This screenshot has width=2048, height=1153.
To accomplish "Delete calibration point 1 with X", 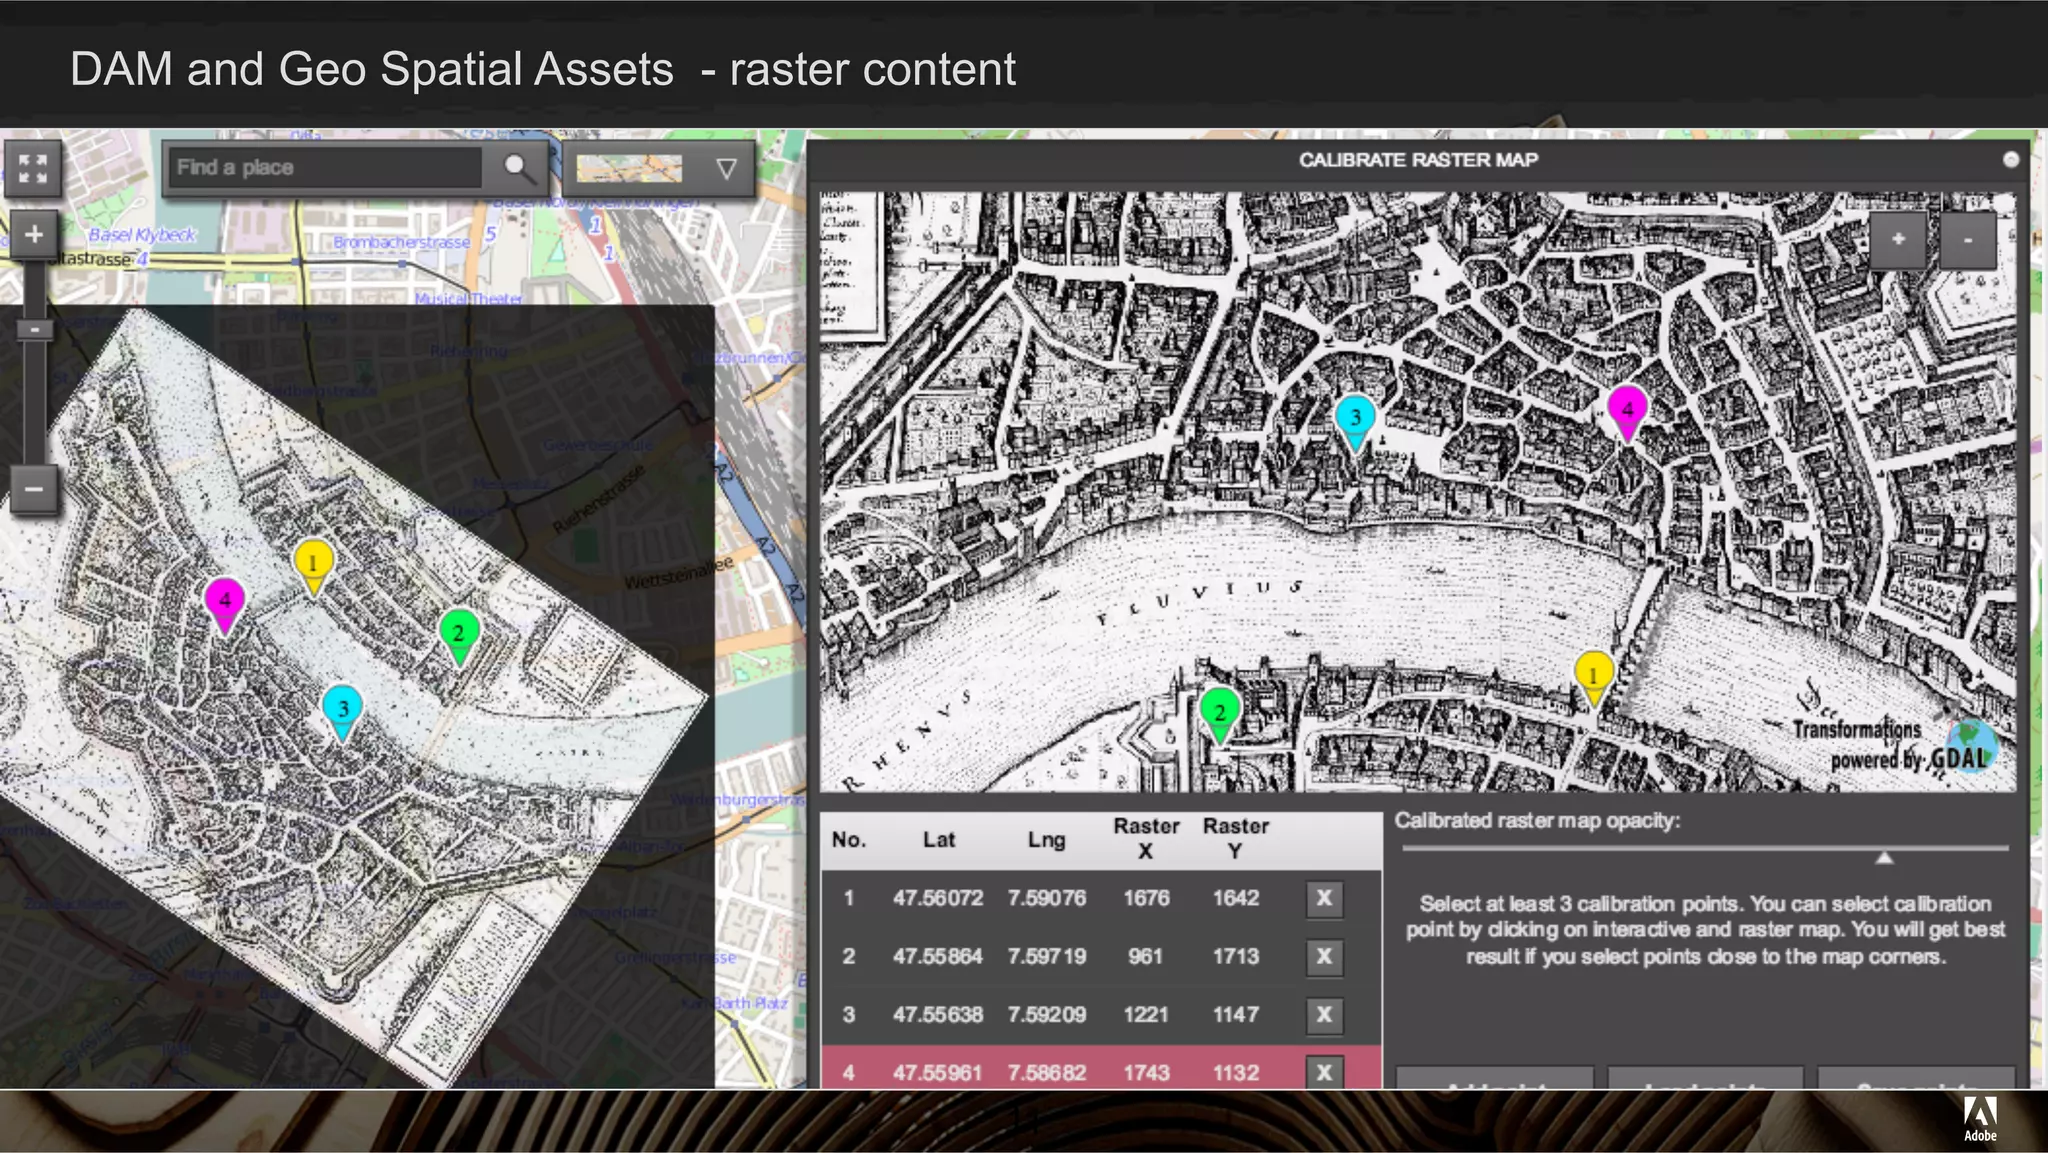I will click(1324, 898).
